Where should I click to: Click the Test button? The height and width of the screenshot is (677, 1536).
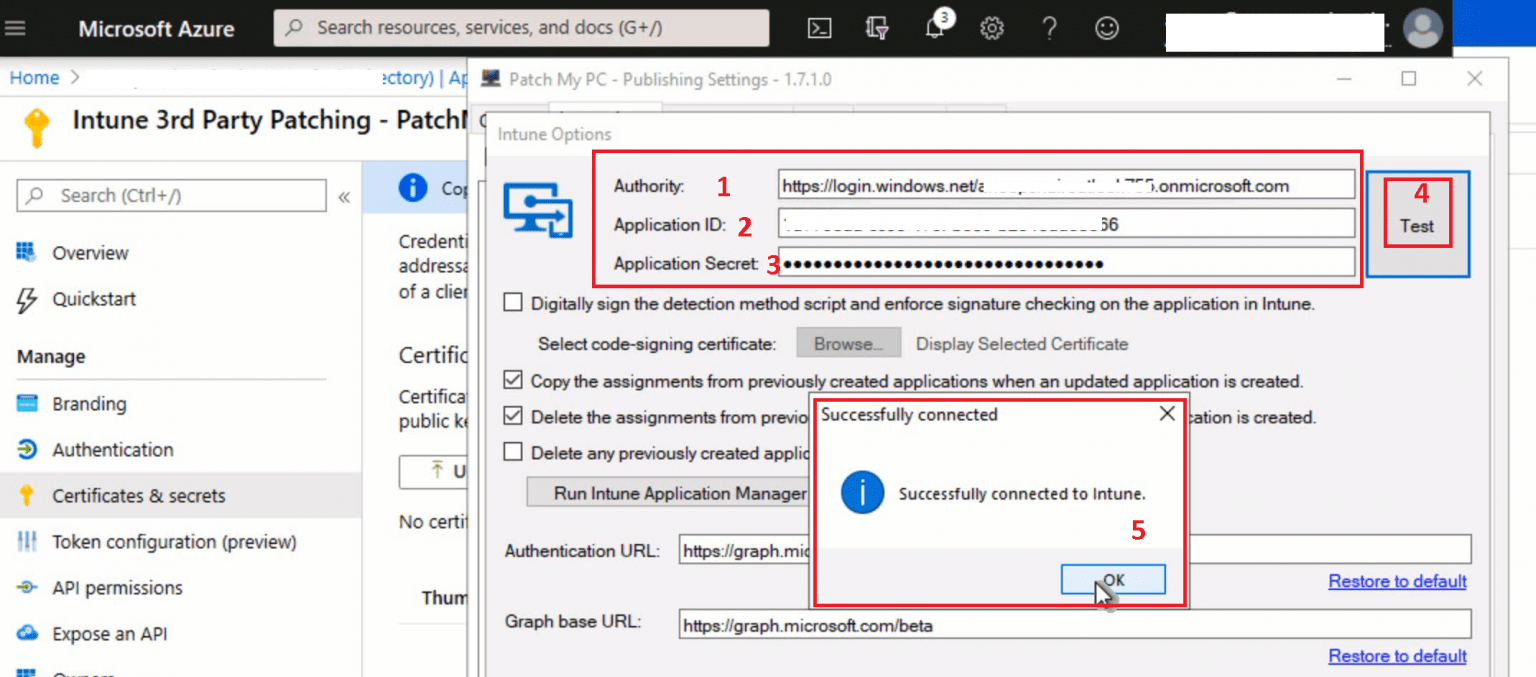(x=1417, y=225)
